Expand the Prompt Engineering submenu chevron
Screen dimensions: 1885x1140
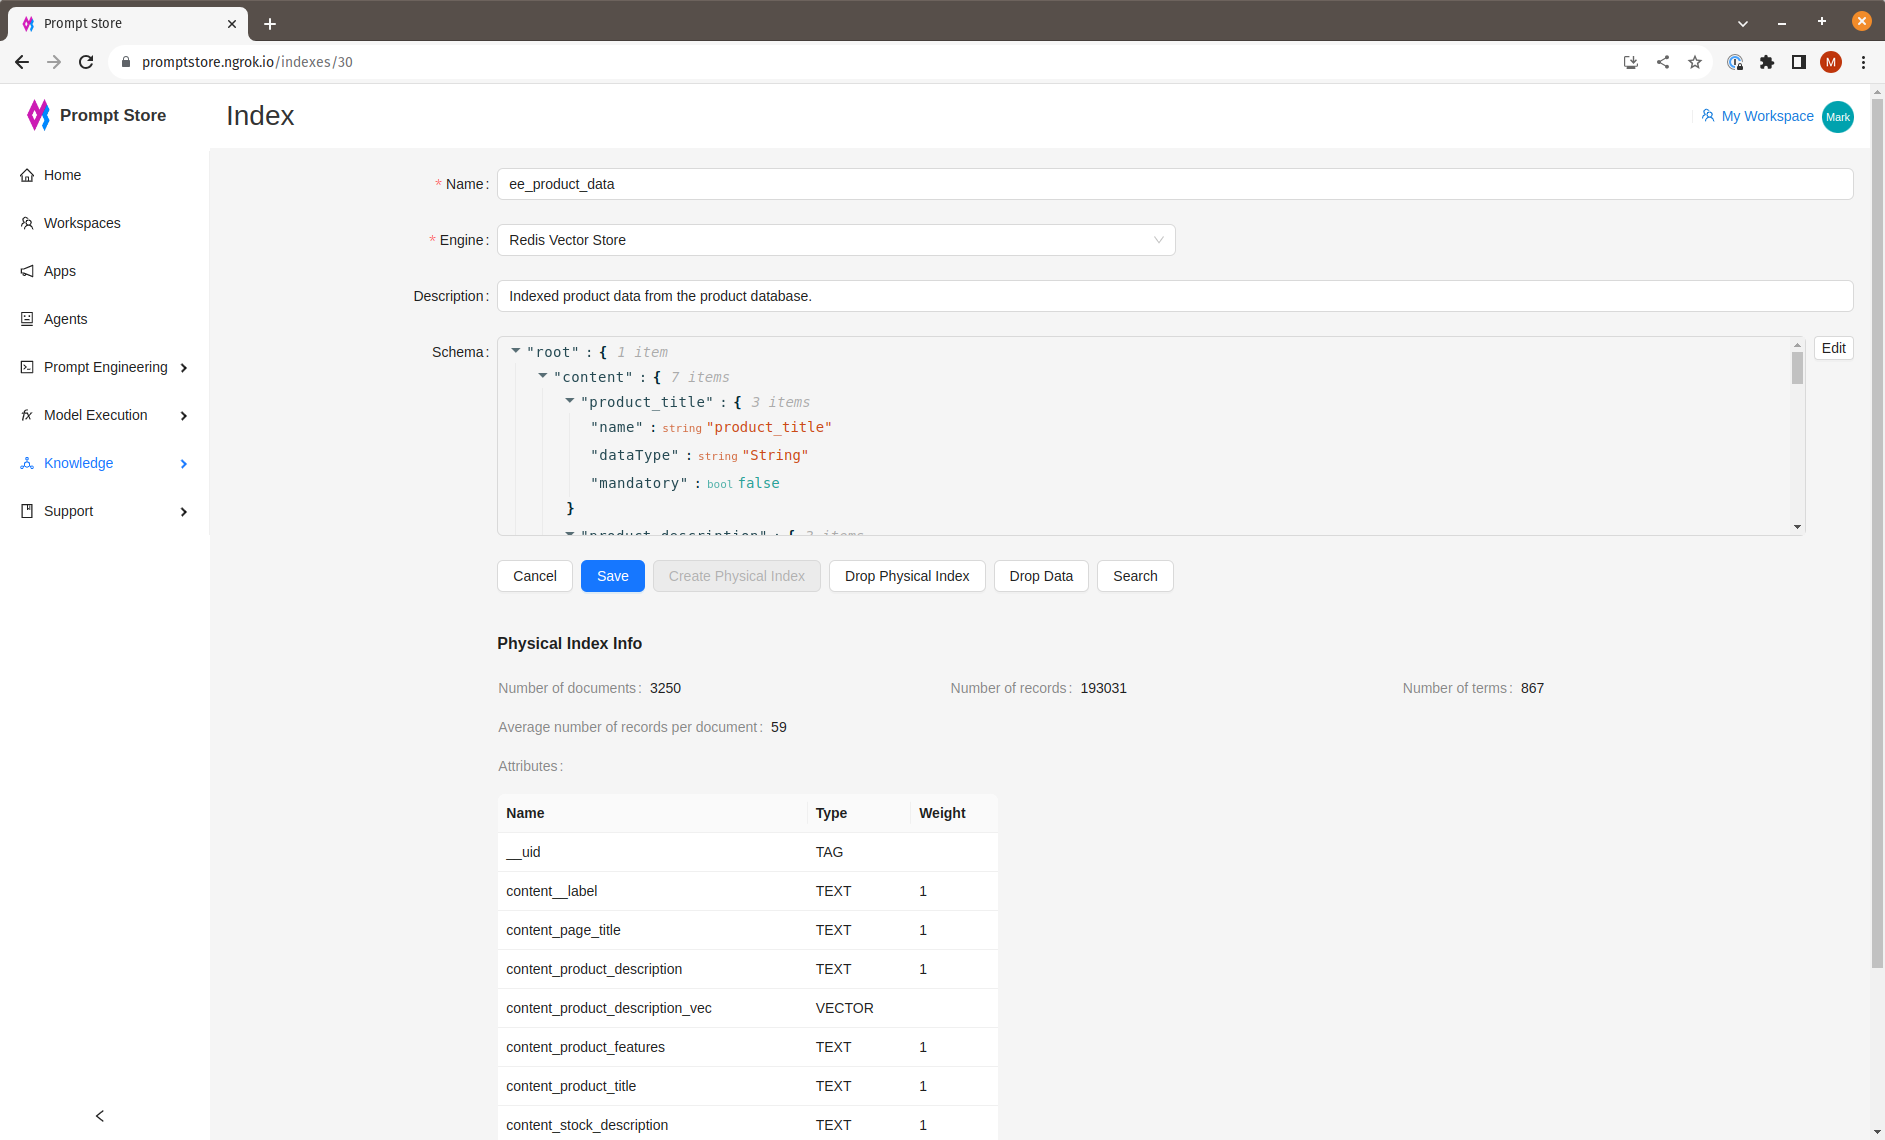coord(184,368)
